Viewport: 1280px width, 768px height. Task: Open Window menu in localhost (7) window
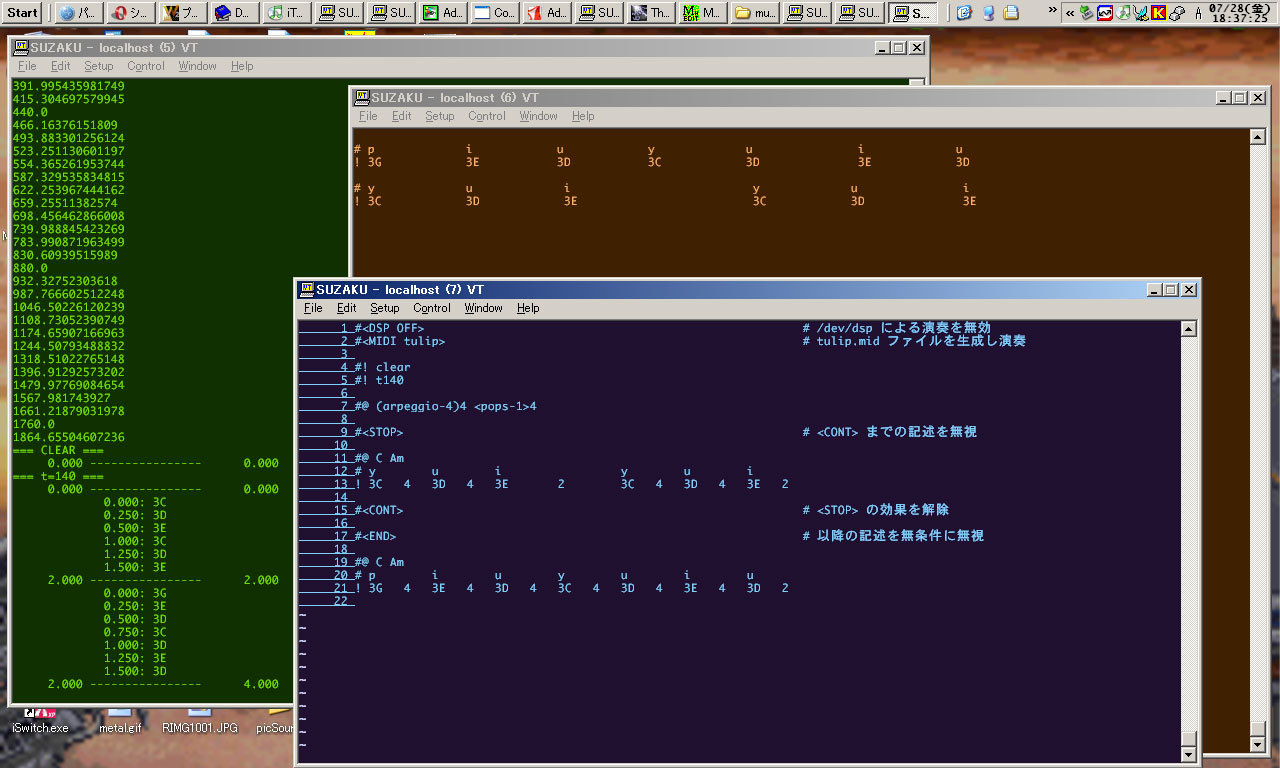[483, 308]
